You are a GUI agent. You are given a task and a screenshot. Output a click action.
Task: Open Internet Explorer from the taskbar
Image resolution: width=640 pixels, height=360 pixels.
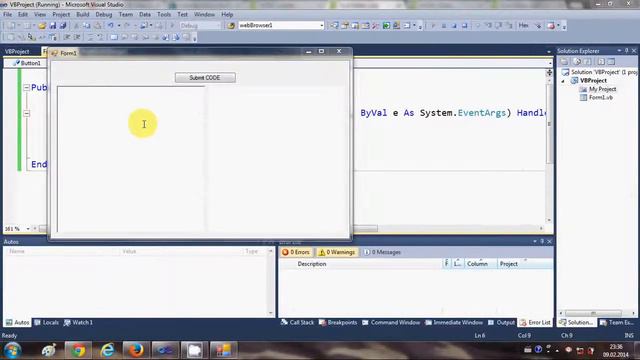click(107, 350)
